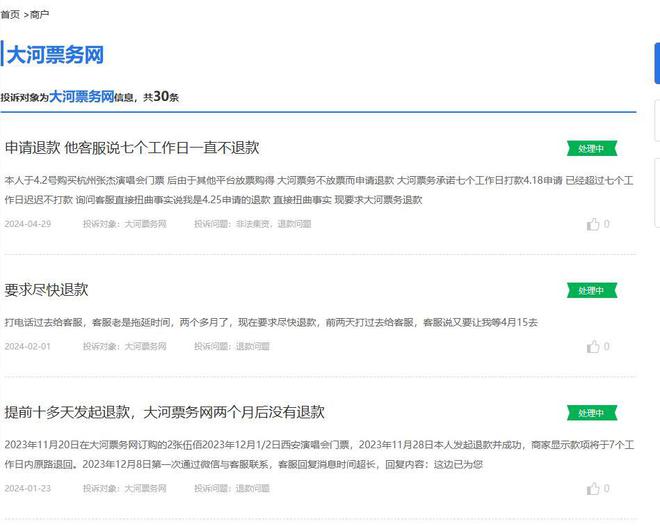Open the blue 大河票务网 link in summary line
Screen dimensions: 660x529
(81, 97)
